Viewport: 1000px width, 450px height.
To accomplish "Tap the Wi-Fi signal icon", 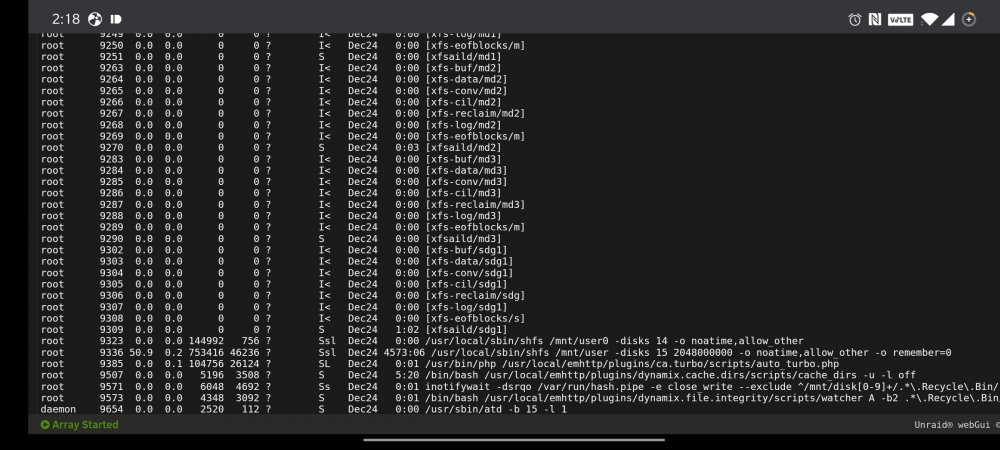I will coord(929,20).
